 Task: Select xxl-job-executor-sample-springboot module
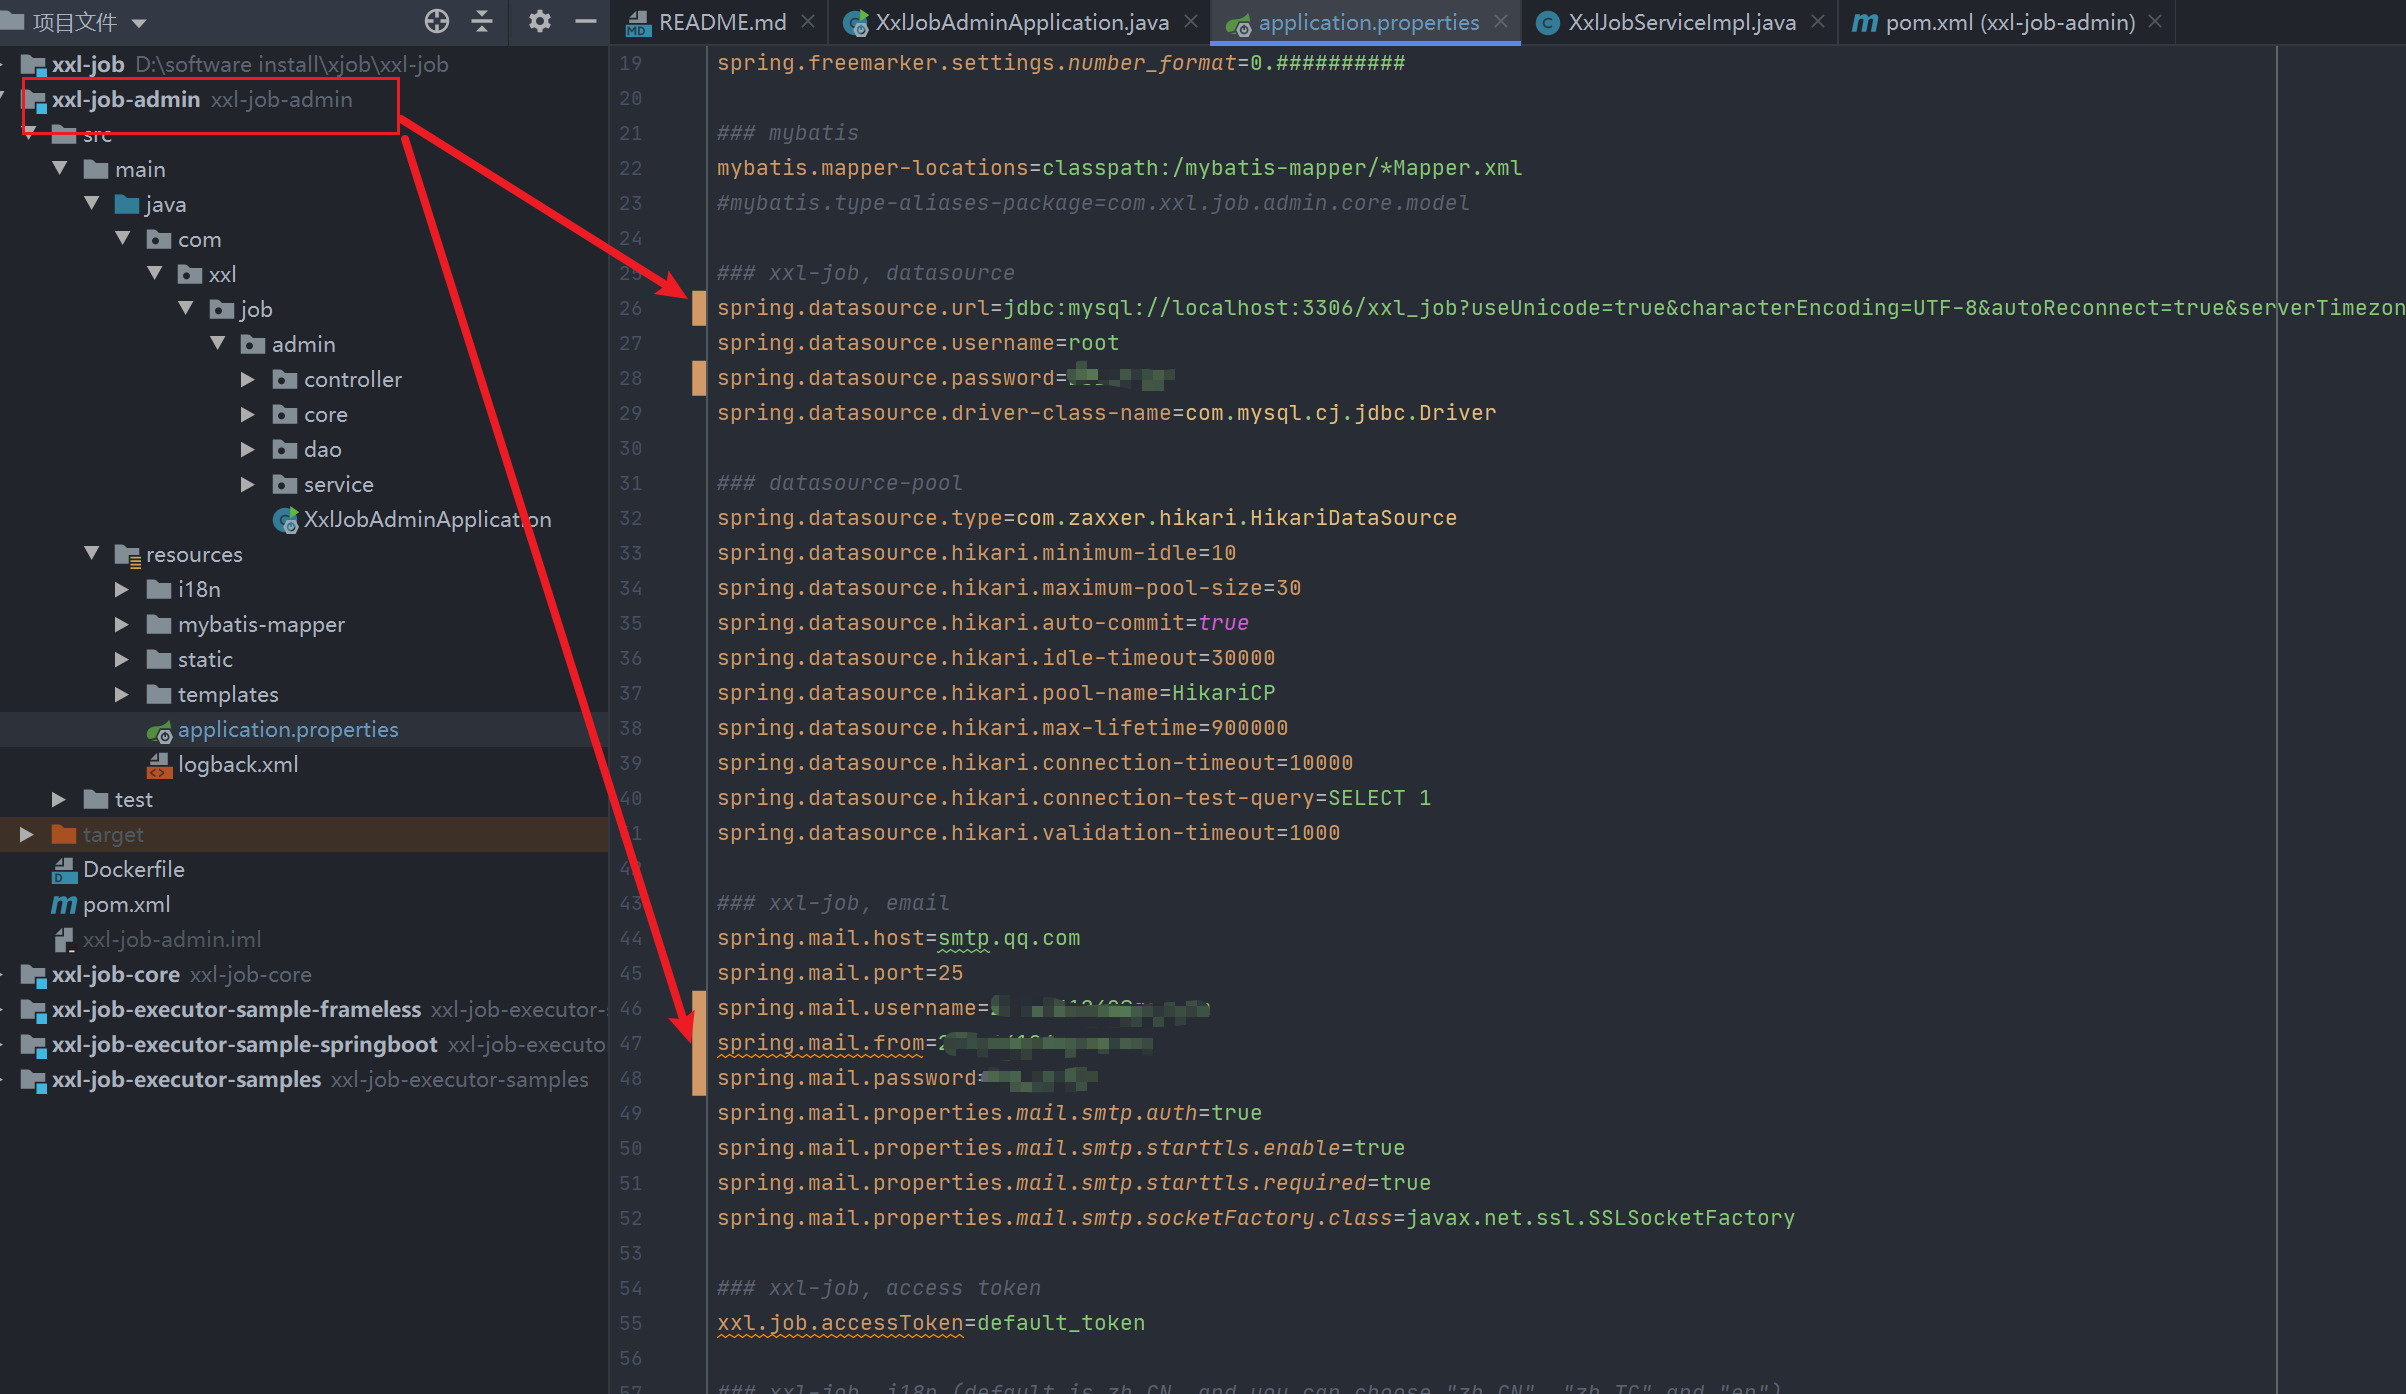coord(245,1044)
